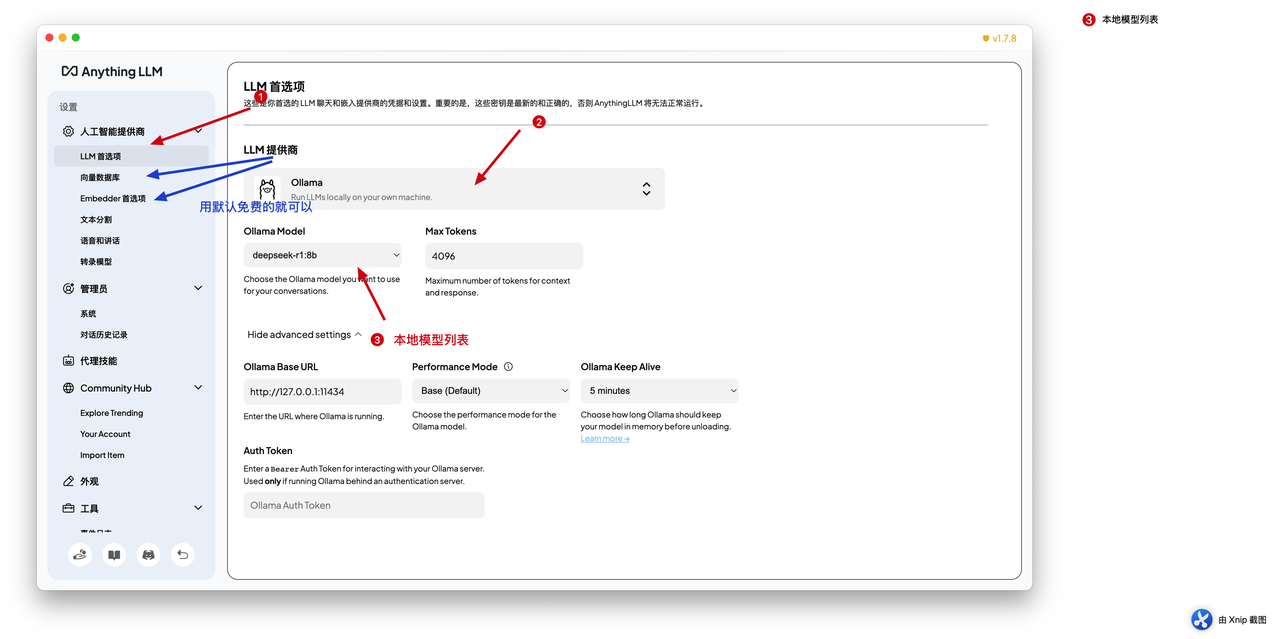Image resolution: width=1280 pixels, height=639 pixels.
Task: Open the Ollama Model deepseek-r1:8b dropdown
Action: click(x=323, y=255)
